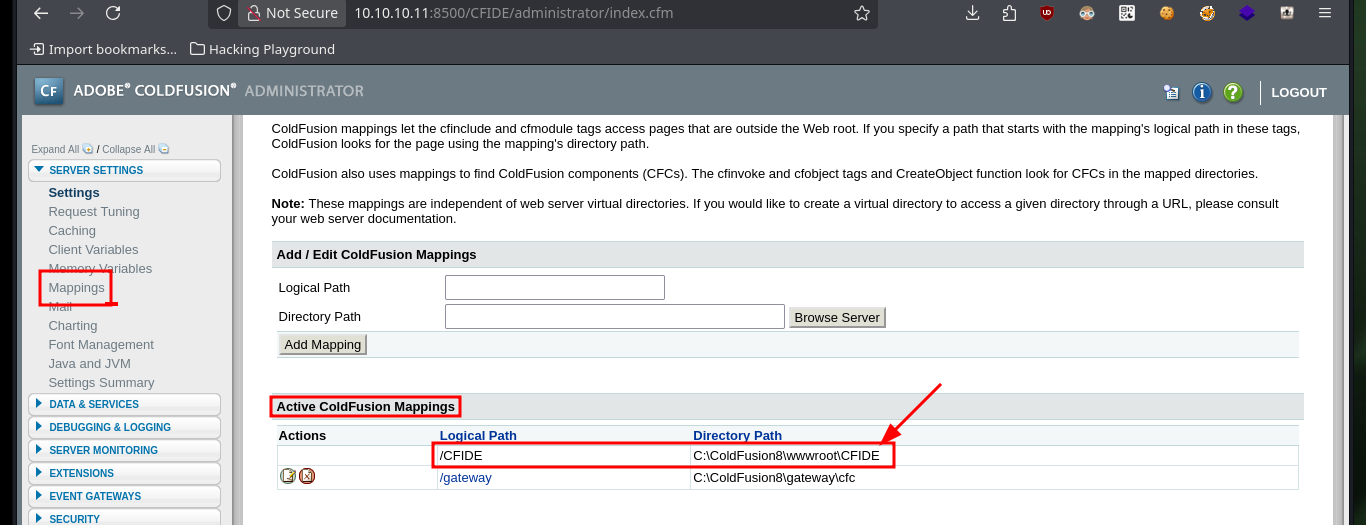Click the shield tracking protection icon
Viewport: 1366px width, 525px height.
(225, 13)
